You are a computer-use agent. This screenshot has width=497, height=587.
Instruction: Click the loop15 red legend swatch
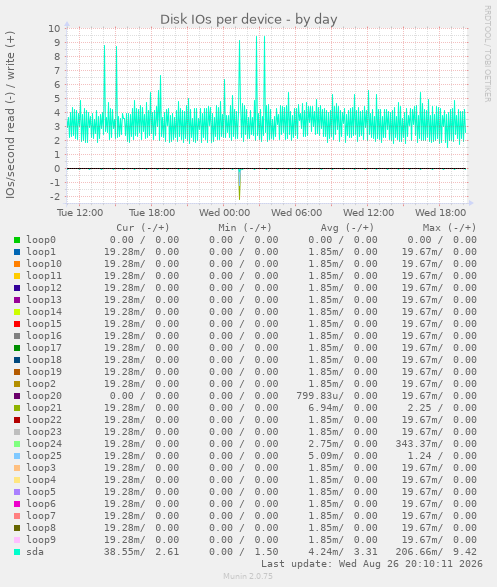(17, 324)
